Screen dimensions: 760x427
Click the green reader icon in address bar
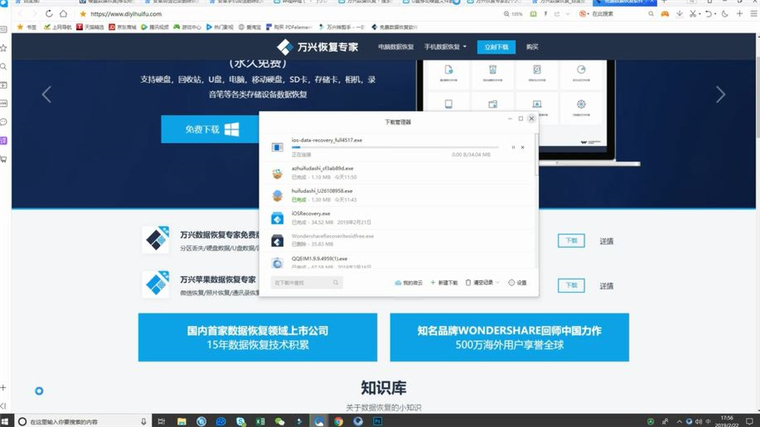(533, 14)
